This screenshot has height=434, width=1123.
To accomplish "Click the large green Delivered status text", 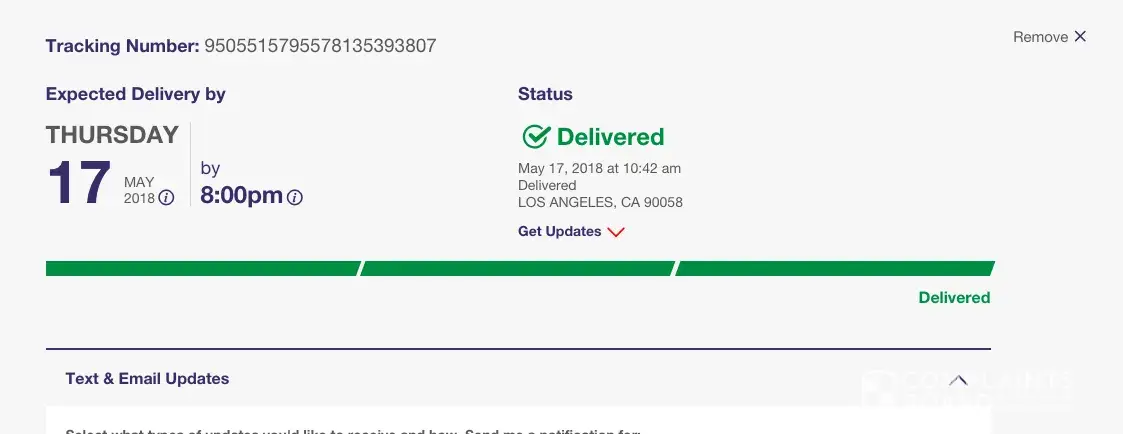I will click(x=610, y=137).
